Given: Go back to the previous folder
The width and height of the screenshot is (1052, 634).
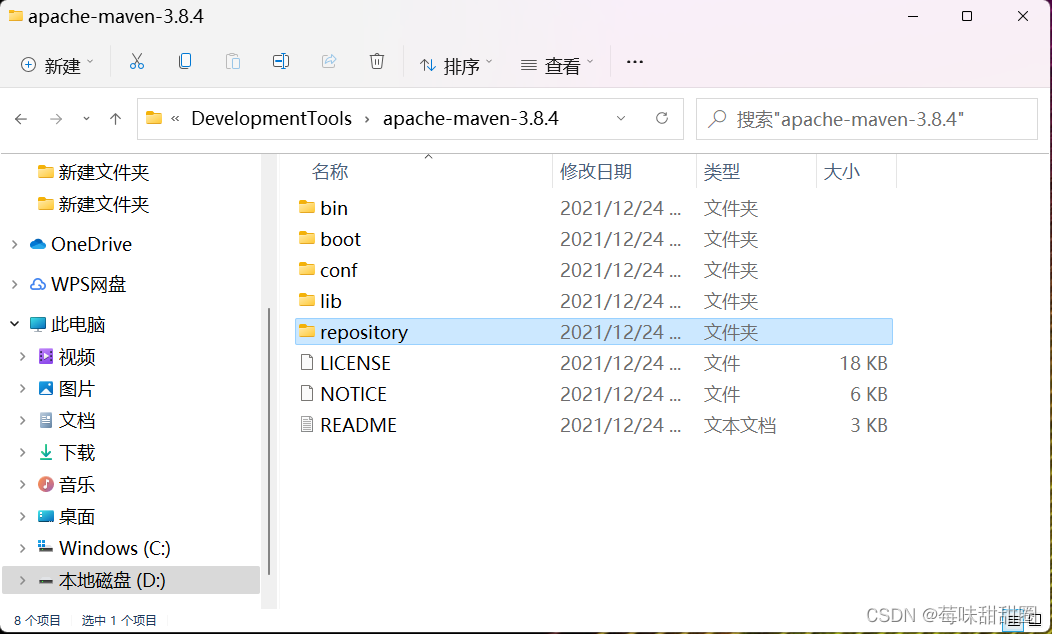Looking at the screenshot, I should click(21, 118).
